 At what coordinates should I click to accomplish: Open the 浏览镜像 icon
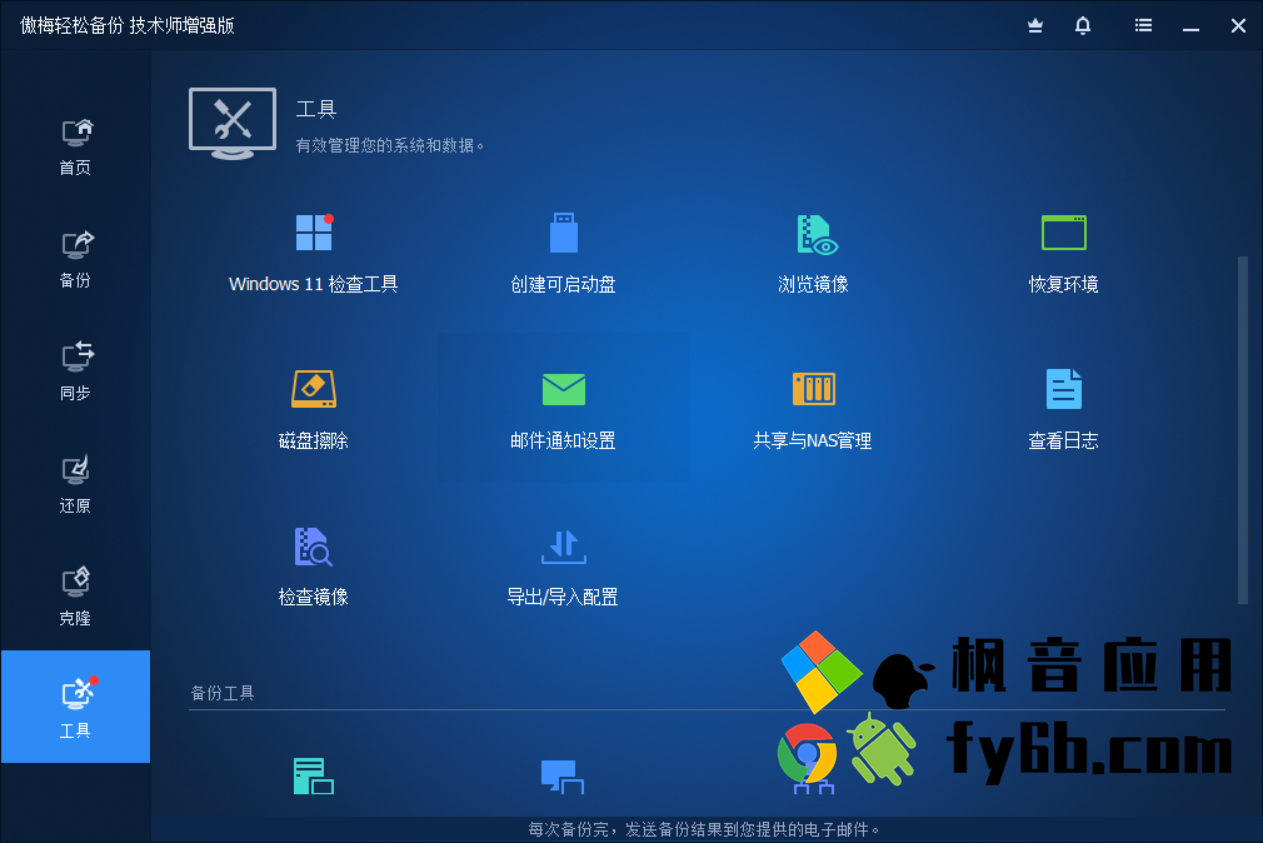pos(816,234)
